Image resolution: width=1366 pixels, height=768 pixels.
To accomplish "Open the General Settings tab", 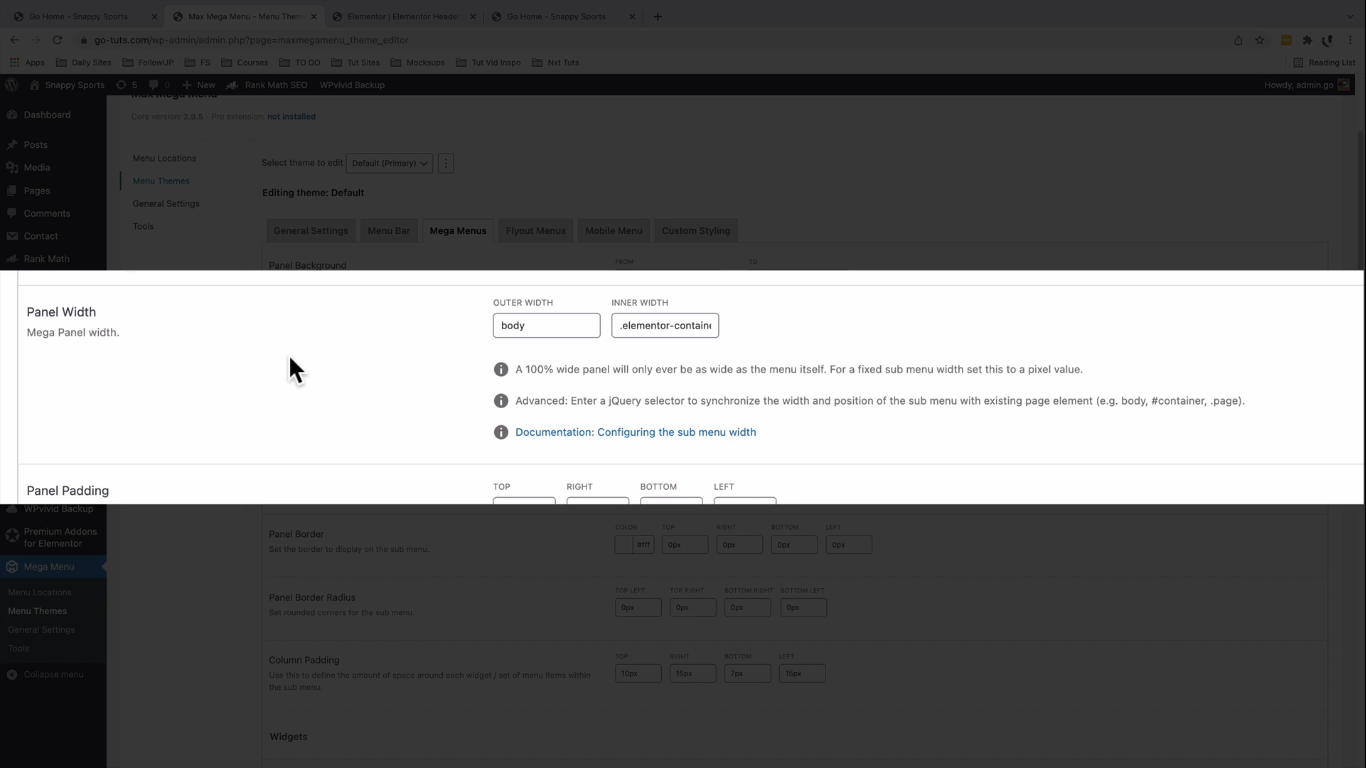I will pyautogui.click(x=311, y=231).
